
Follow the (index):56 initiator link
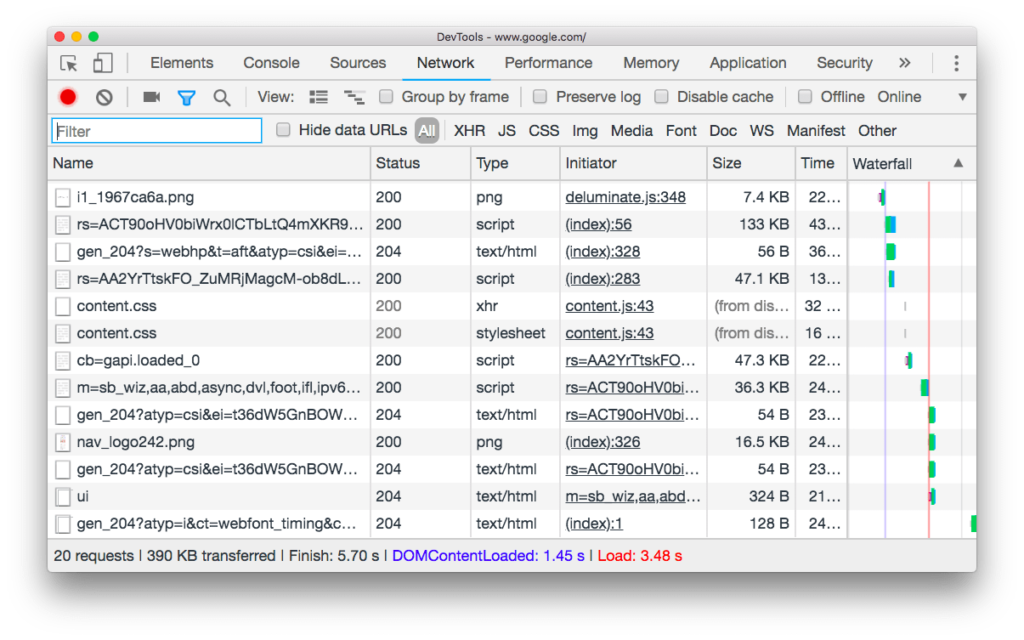coord(599,225)
